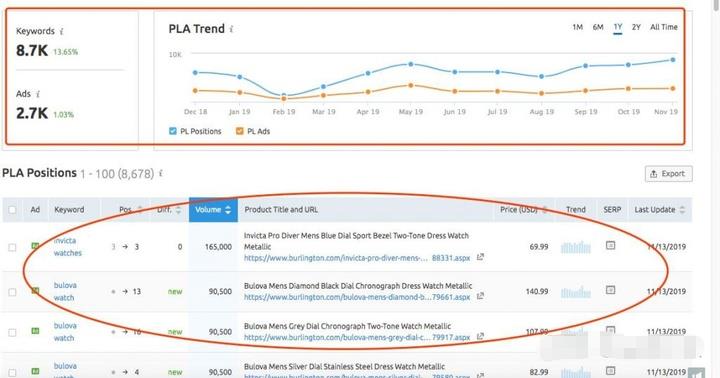The width and height of the screenshot is (720, 378).
Task: Open external link icon for Bulova Diamond Black URL
Action: (x=480, y=296)
